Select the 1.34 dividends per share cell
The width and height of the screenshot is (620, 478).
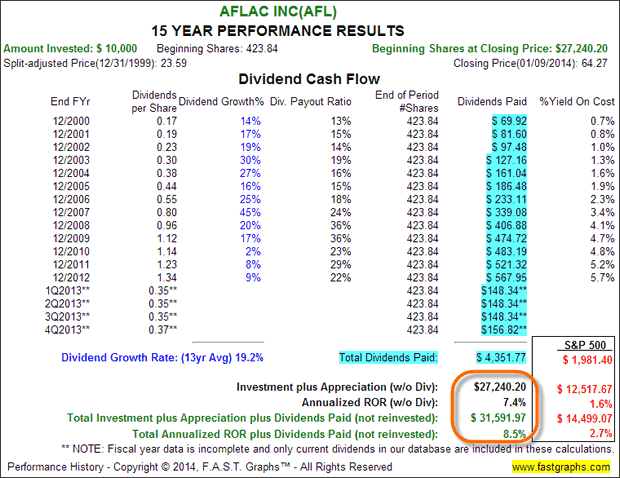coord(166,278)
